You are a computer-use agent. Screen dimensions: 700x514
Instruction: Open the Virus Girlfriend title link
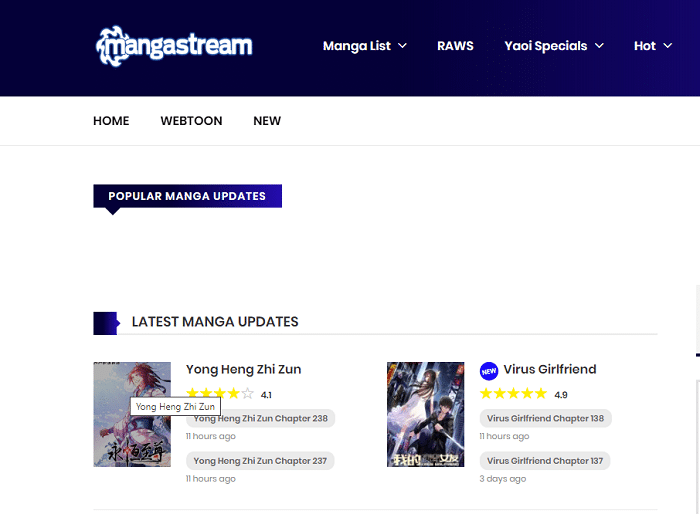(x=550, y=369)
